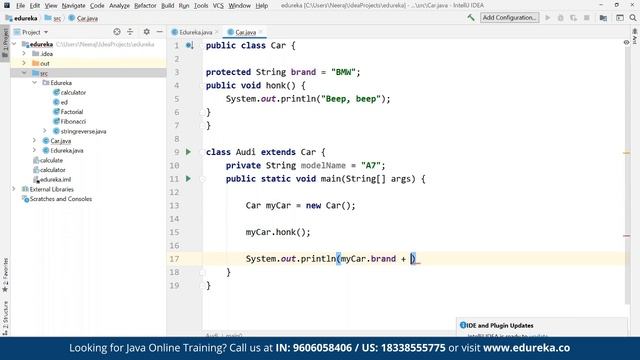The width and height of the screenshot is (640, 360).
Task: Open the Build menu
Action: point(167,6)
